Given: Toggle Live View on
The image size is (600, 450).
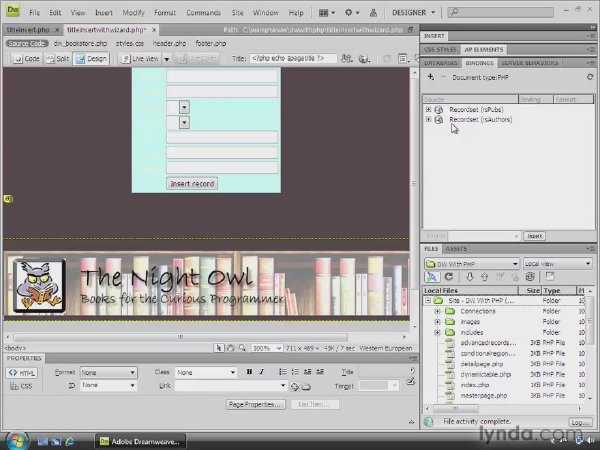Looking at the screenshot, I should (140, 59).
